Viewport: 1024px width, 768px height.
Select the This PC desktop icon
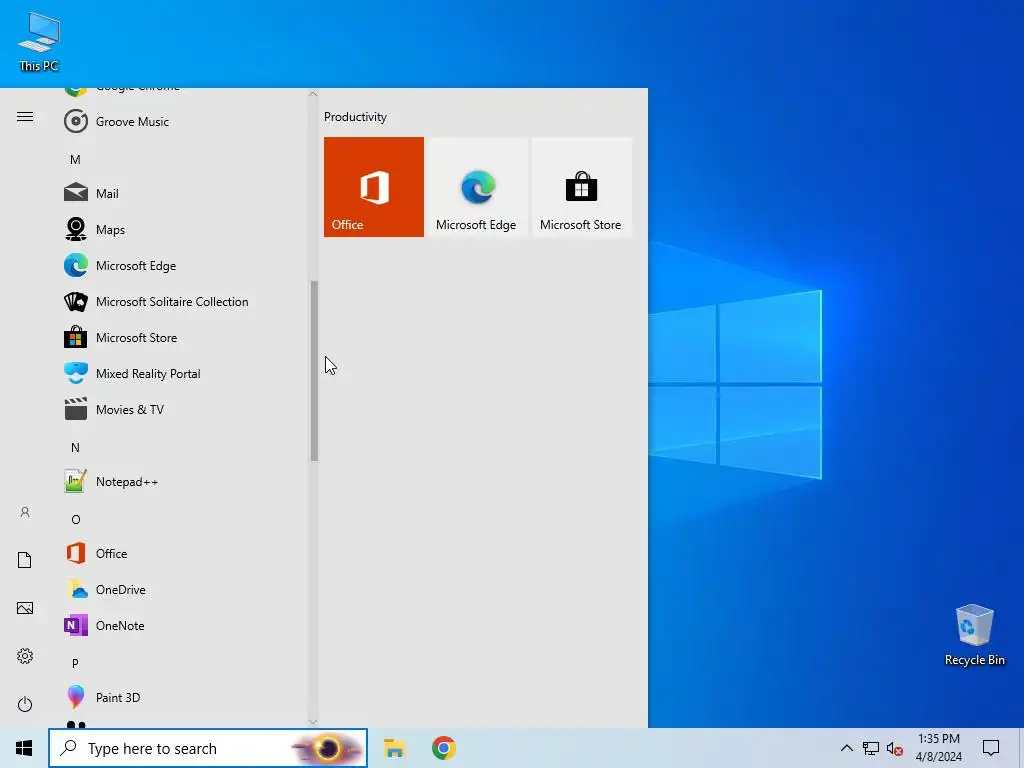[39, 42]
